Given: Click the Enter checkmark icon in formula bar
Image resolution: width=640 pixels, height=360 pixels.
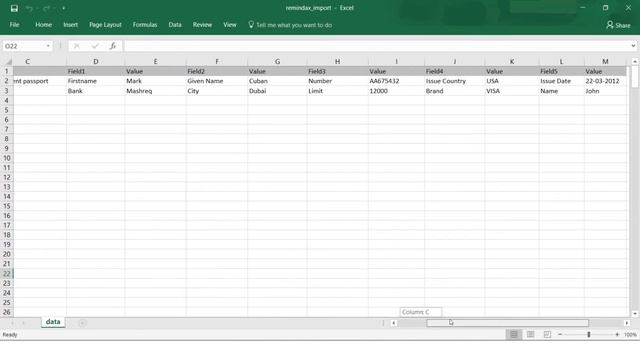Looking at the screenshot, I should pos(95,46).
